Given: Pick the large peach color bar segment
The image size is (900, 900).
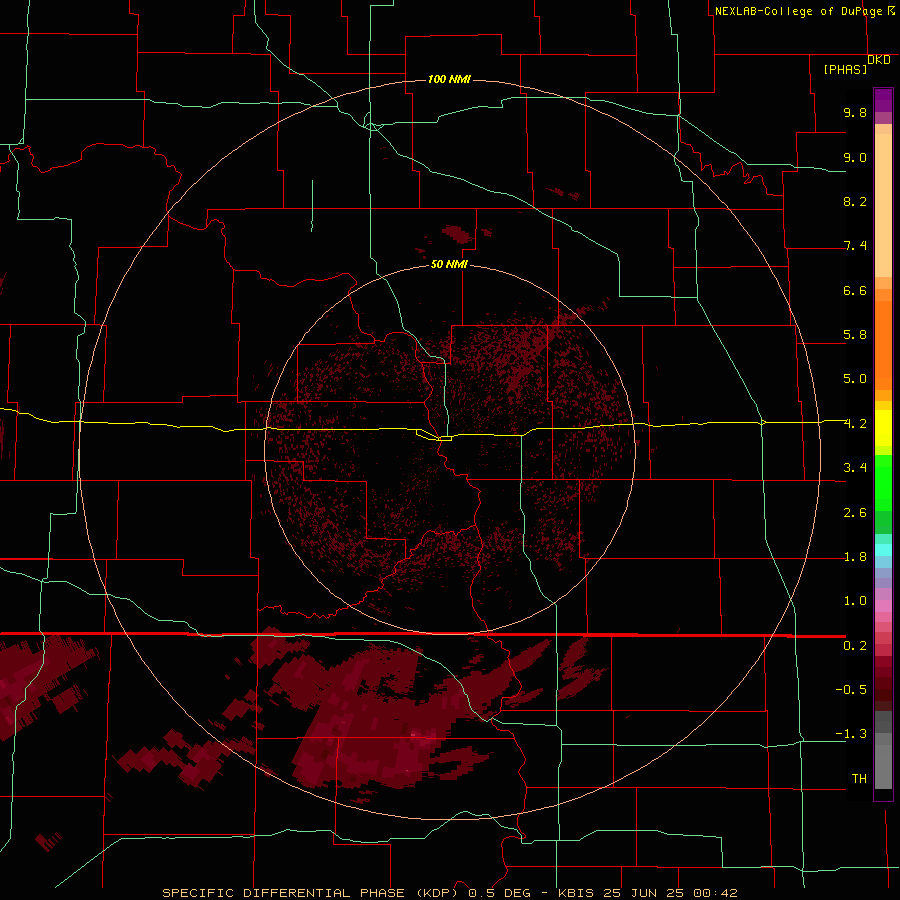Looking at the screenshot, I should coord(883,205).
